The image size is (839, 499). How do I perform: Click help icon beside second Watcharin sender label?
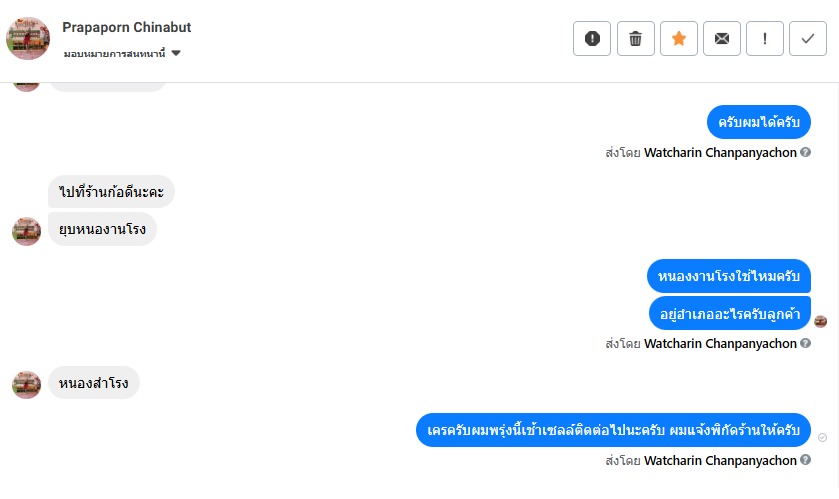[805, 343]
